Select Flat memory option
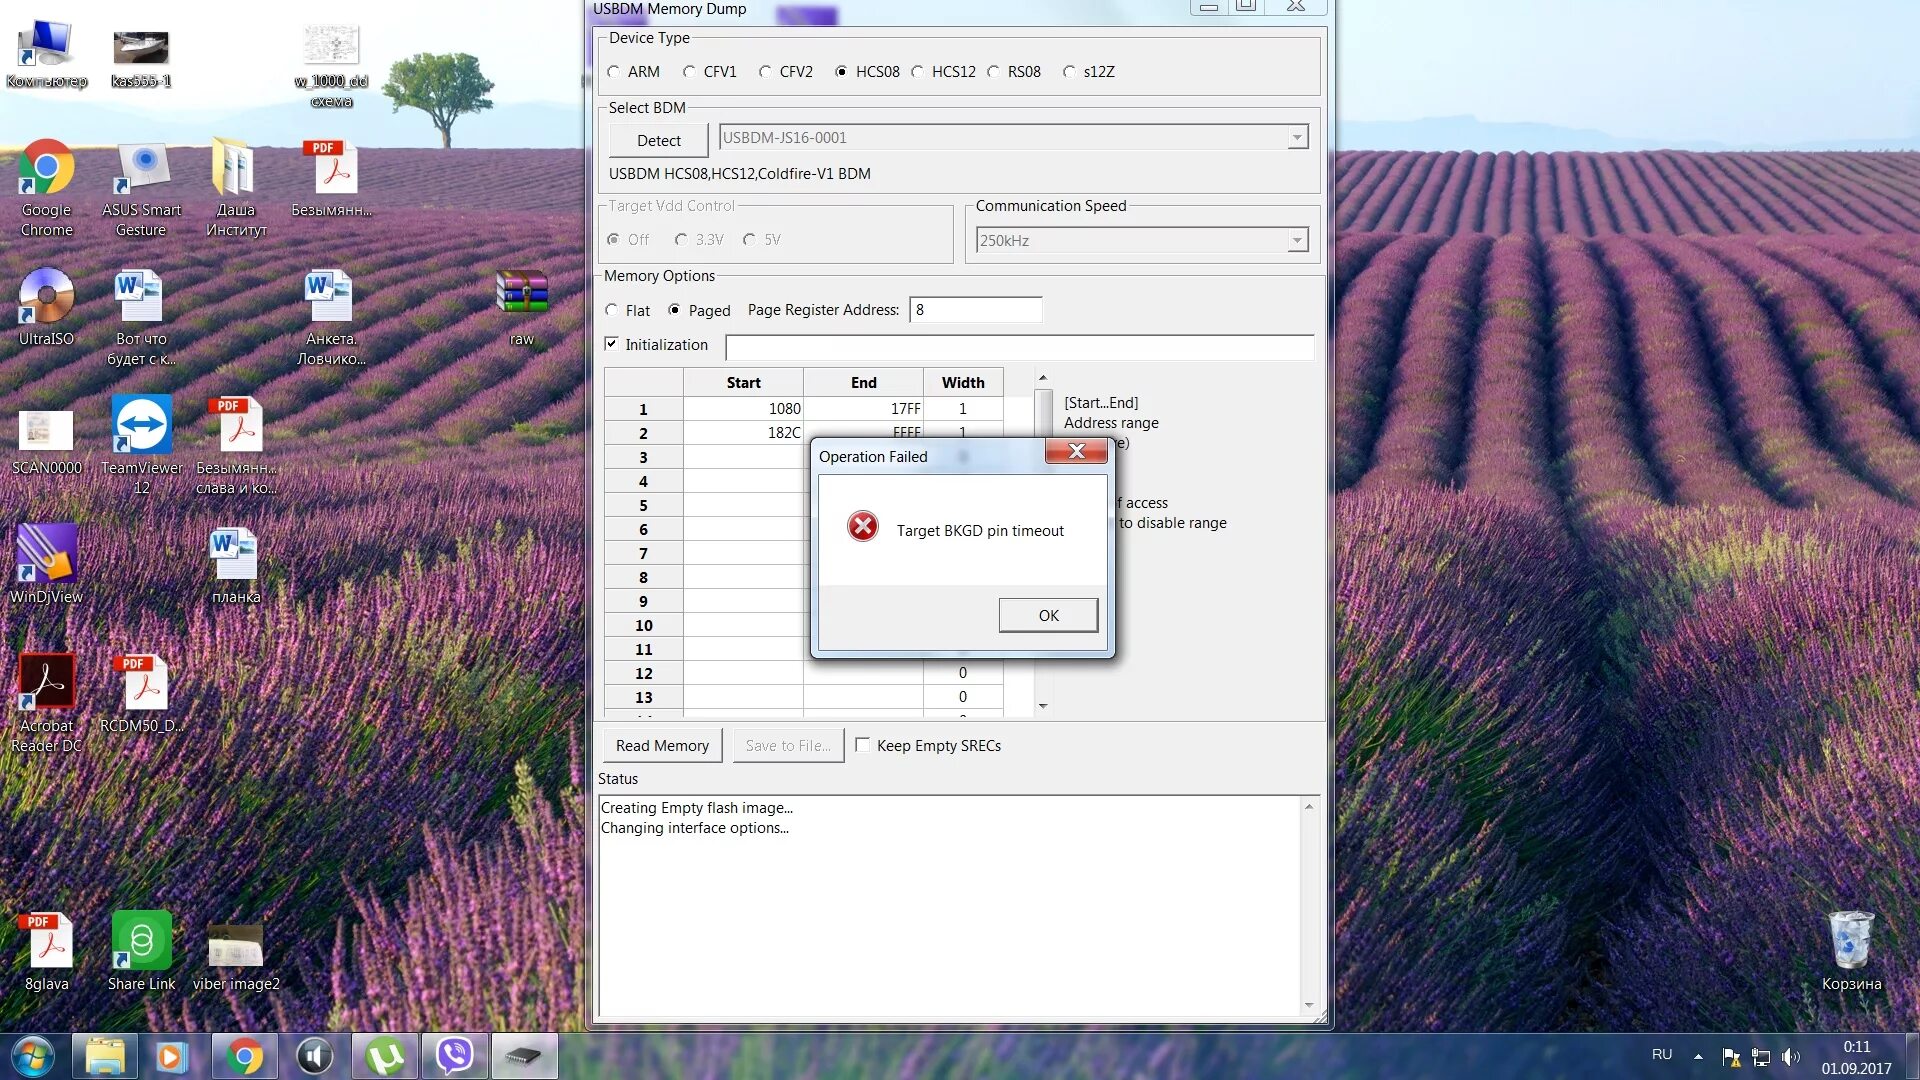Image resolution: width=1920 pixels, height=1080 pixels. tap(612, 311)
